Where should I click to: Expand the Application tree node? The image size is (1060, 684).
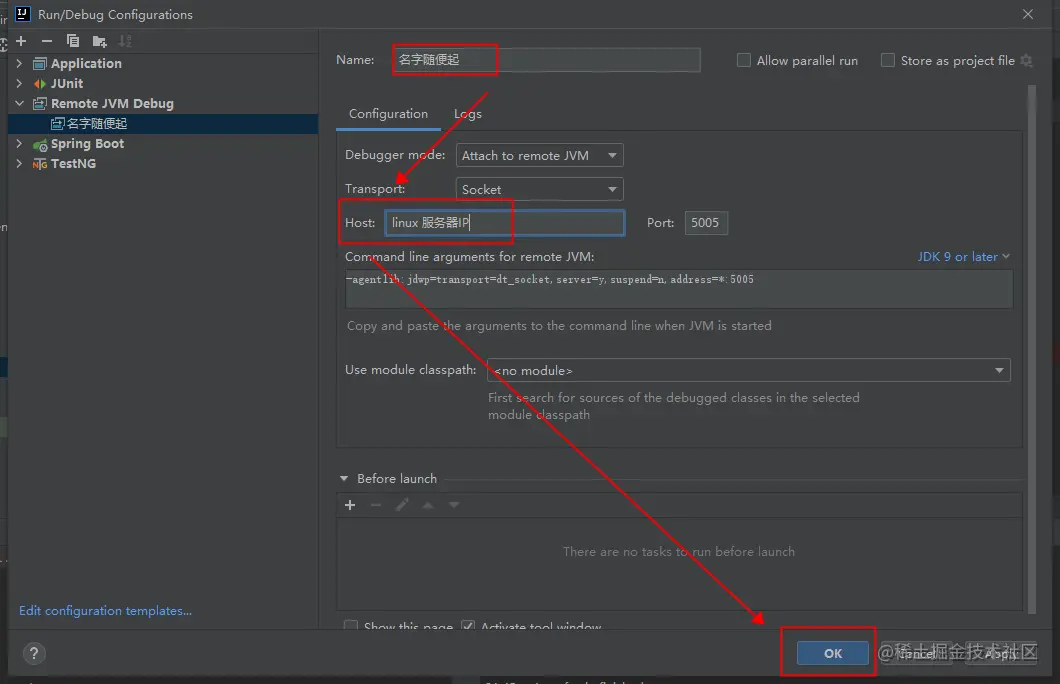(20, 64)
